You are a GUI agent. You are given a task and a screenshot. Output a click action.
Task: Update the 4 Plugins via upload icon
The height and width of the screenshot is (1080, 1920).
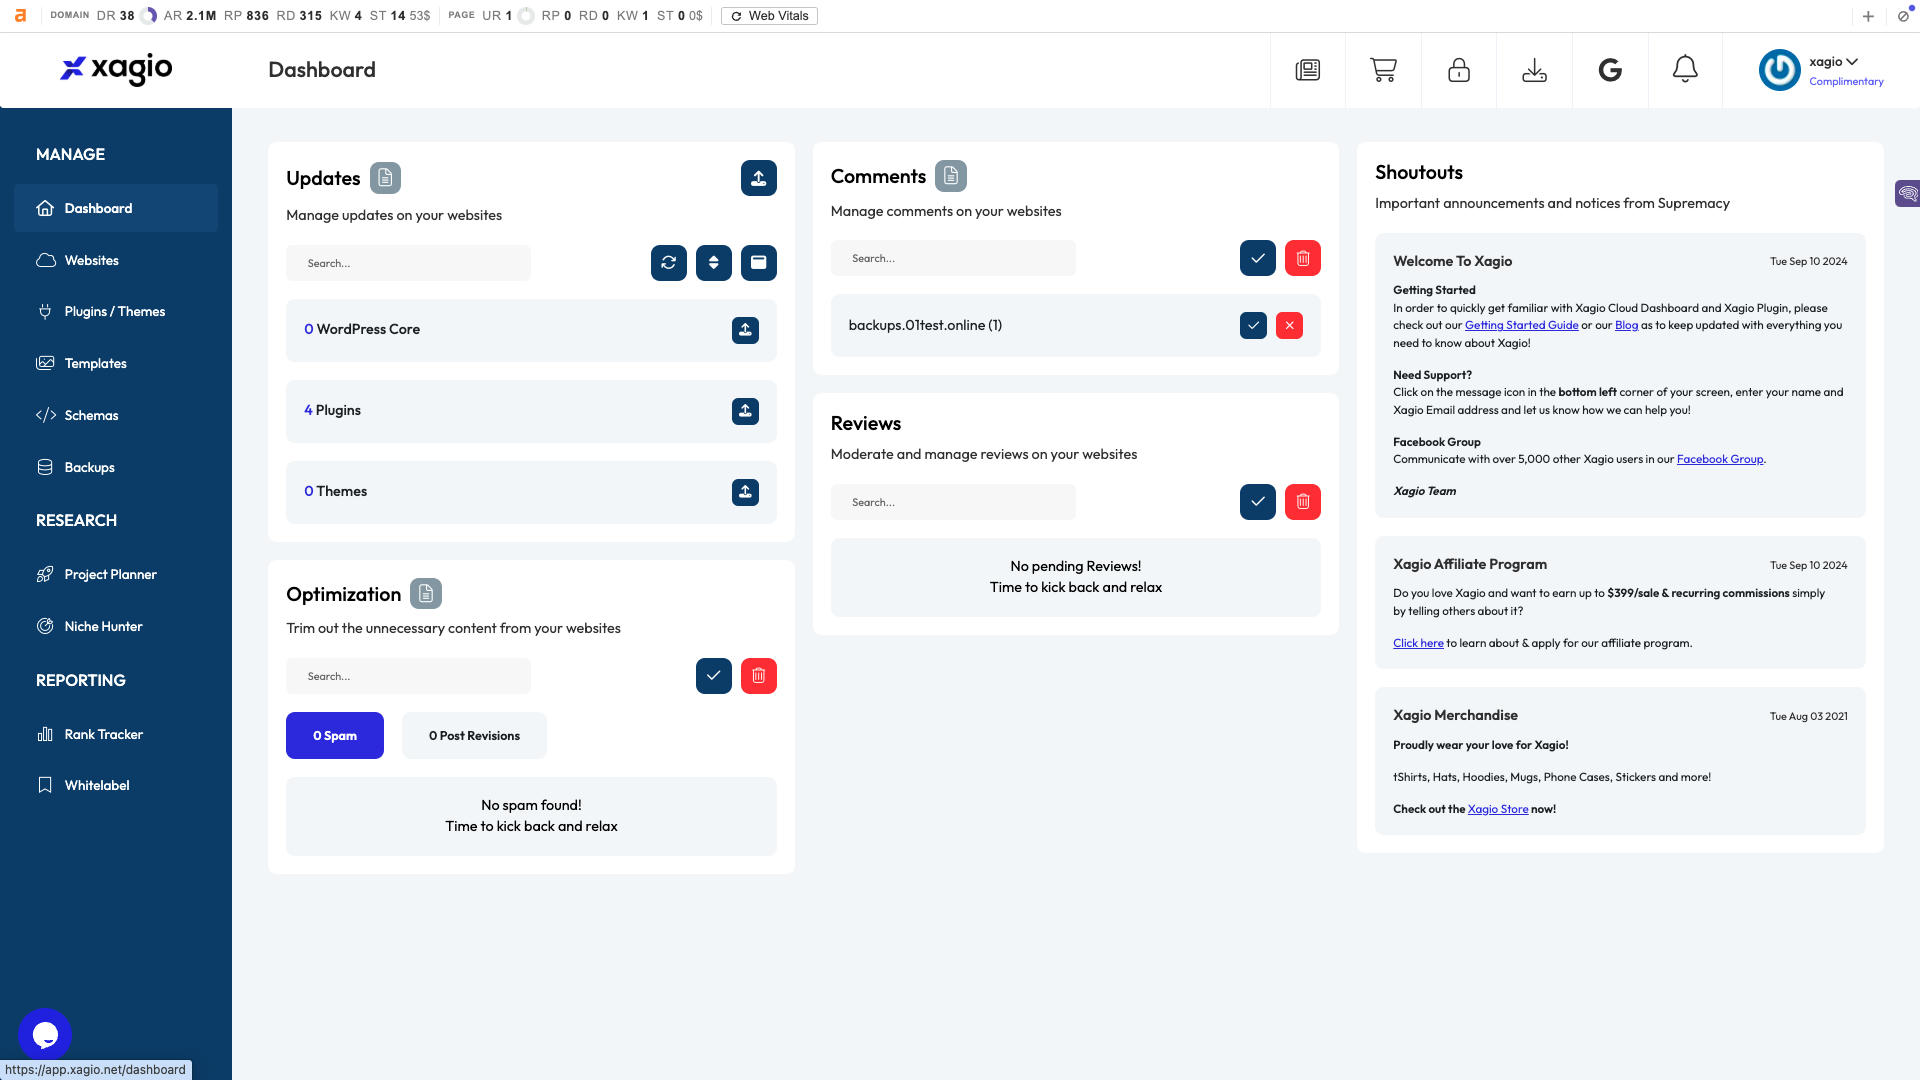(745, 411)
